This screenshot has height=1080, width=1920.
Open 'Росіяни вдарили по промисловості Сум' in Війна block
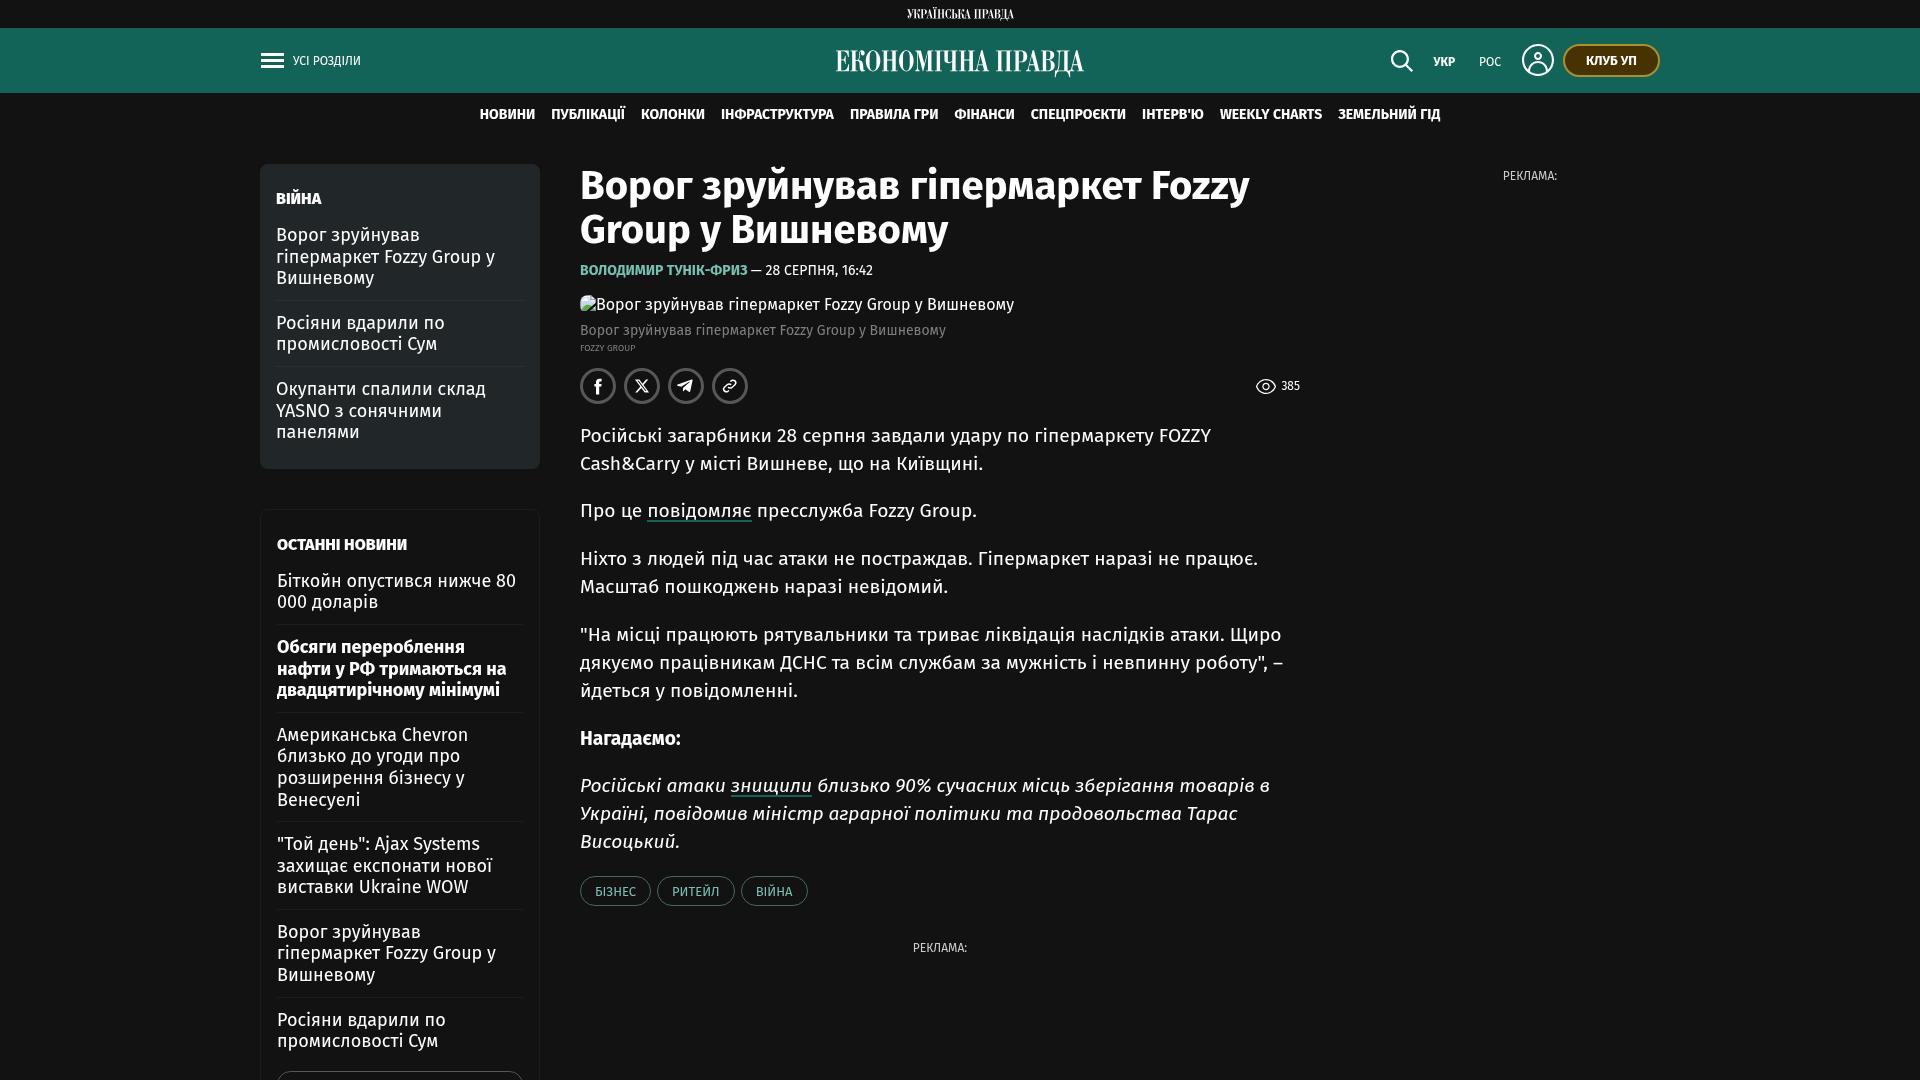pos(360,334)
